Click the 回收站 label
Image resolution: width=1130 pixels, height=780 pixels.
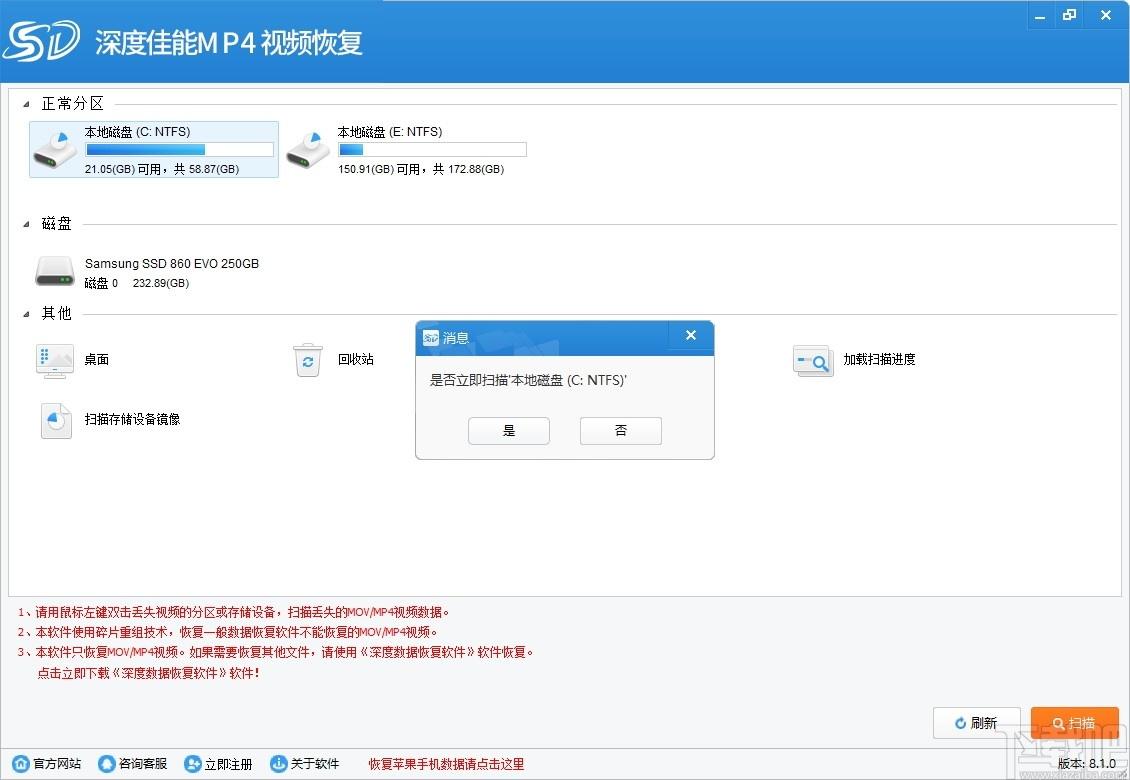[356, 359]
